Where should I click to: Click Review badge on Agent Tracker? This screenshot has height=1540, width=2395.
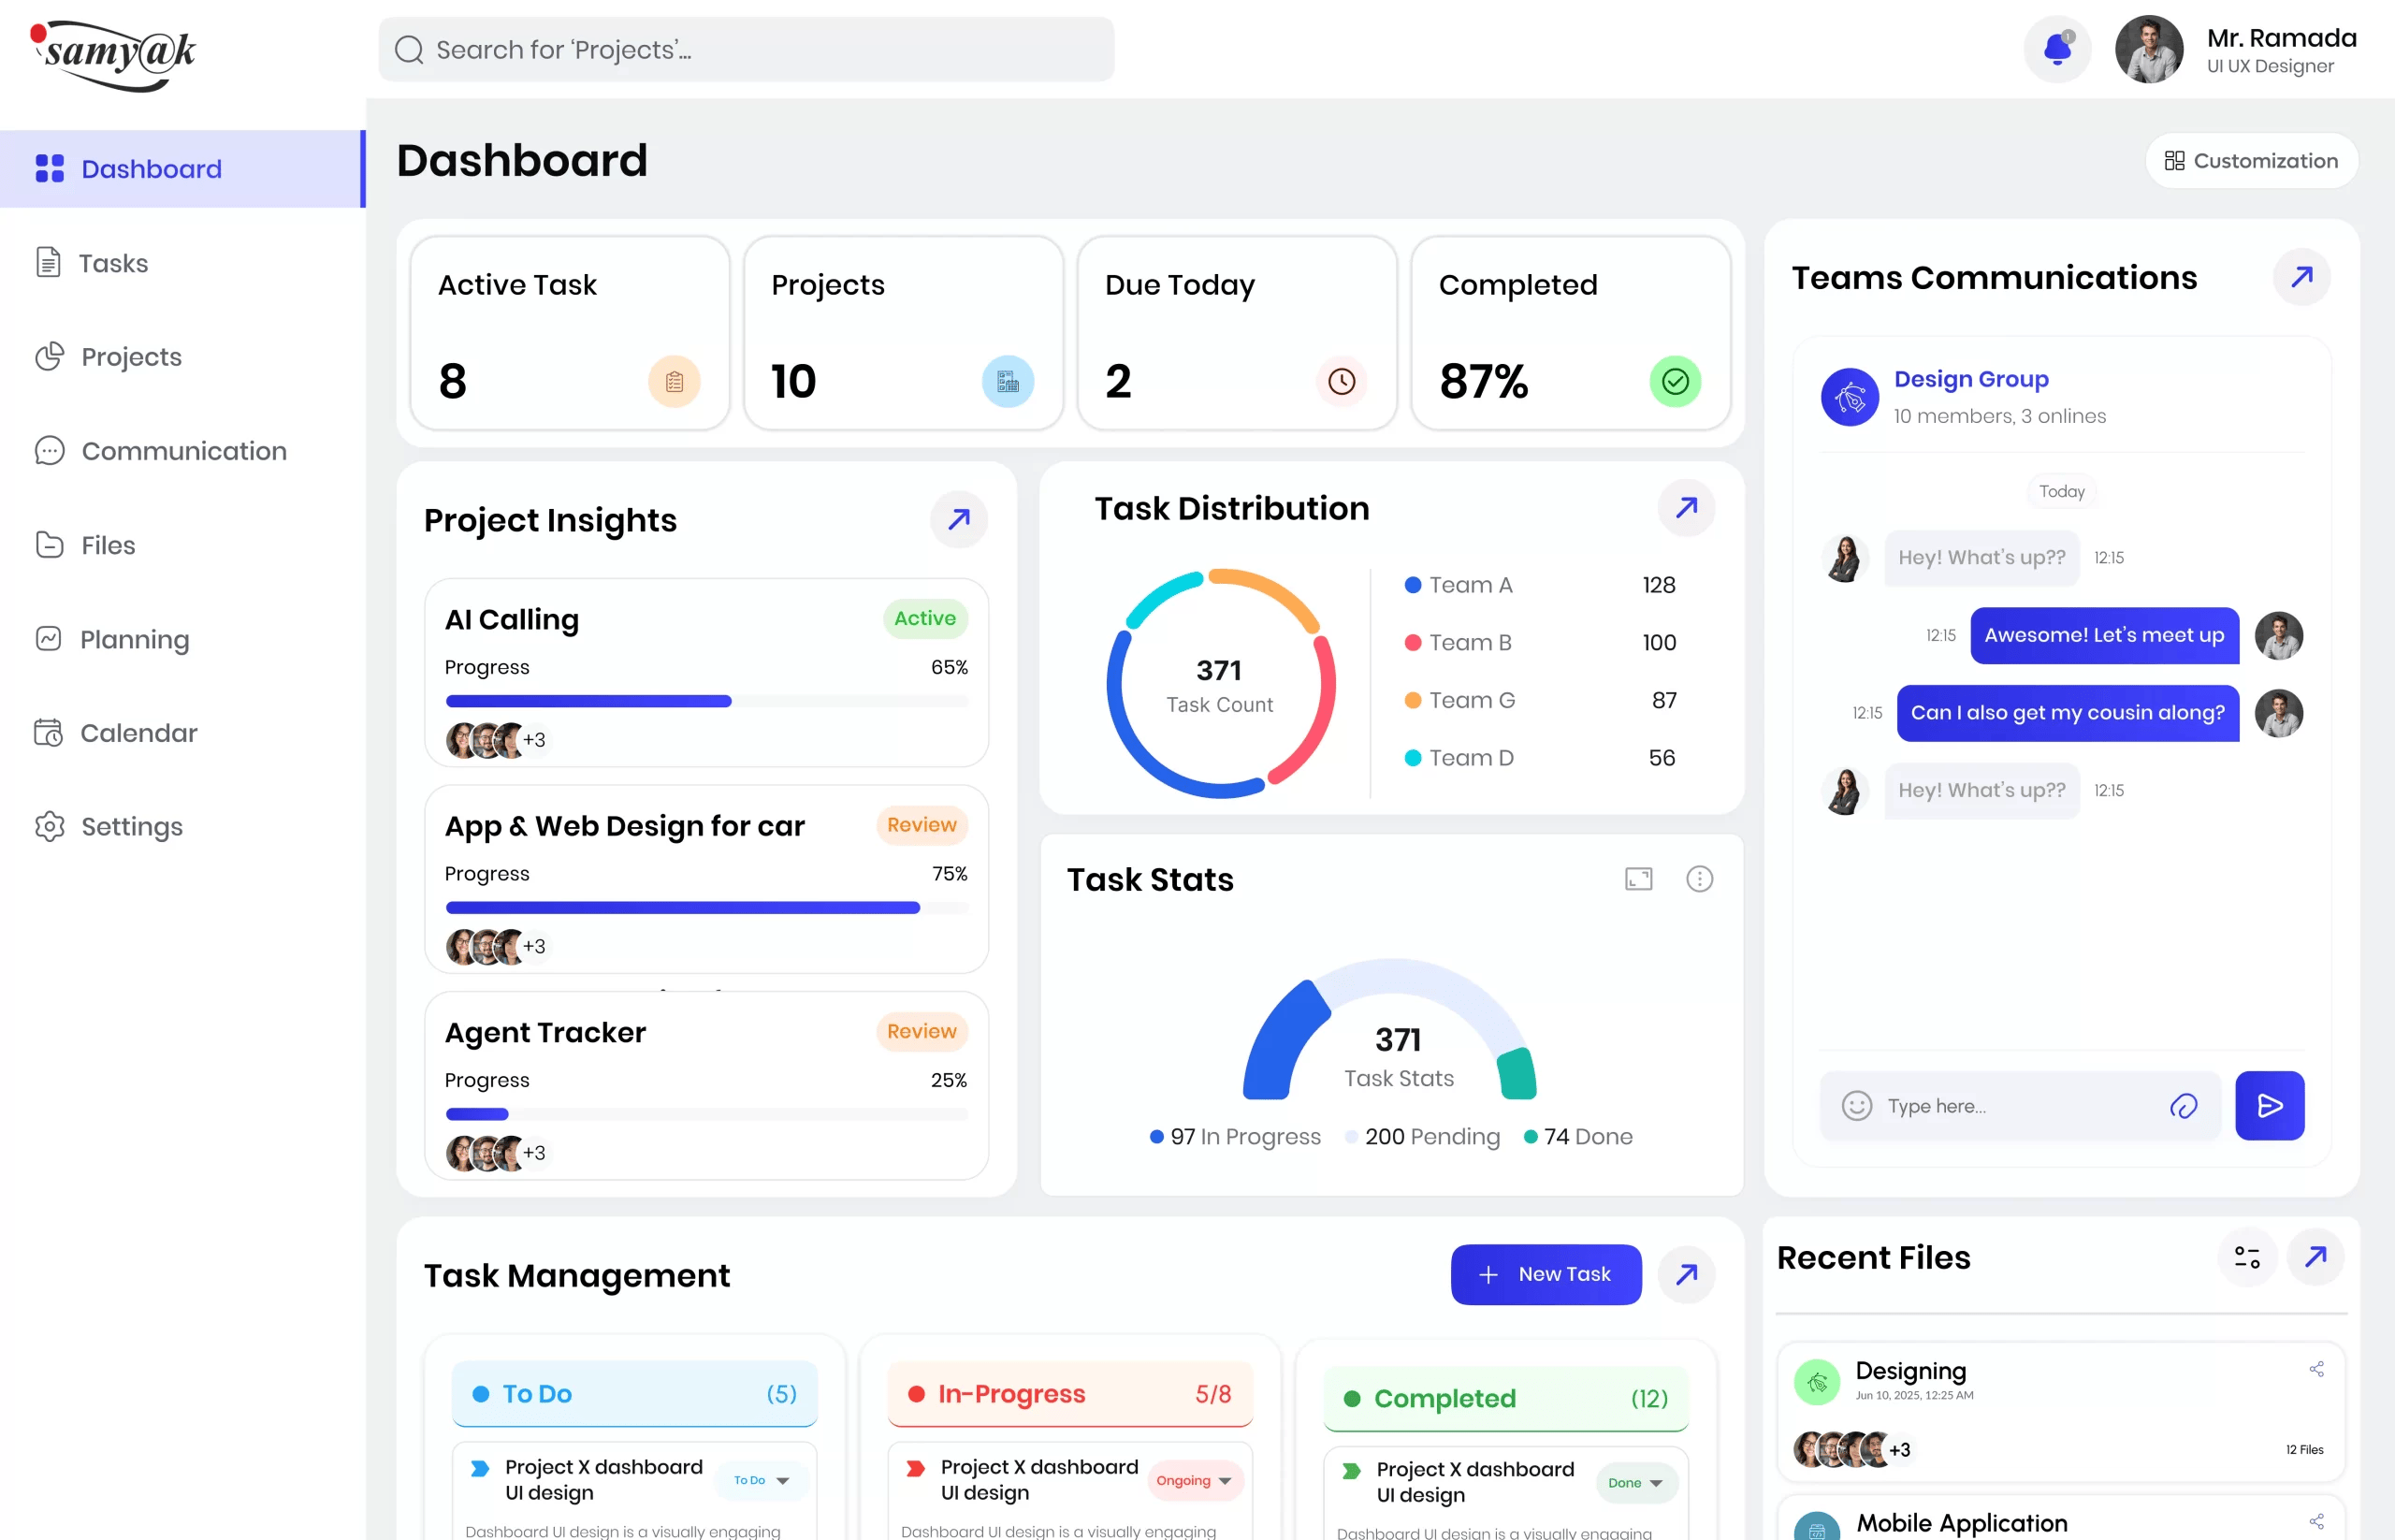click(x=921, y=1031)
